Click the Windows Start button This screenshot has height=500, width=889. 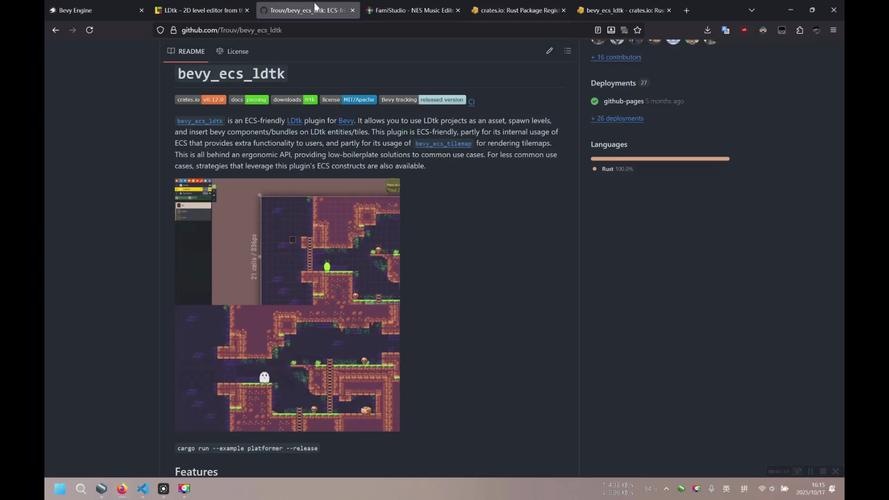(59, 489)
